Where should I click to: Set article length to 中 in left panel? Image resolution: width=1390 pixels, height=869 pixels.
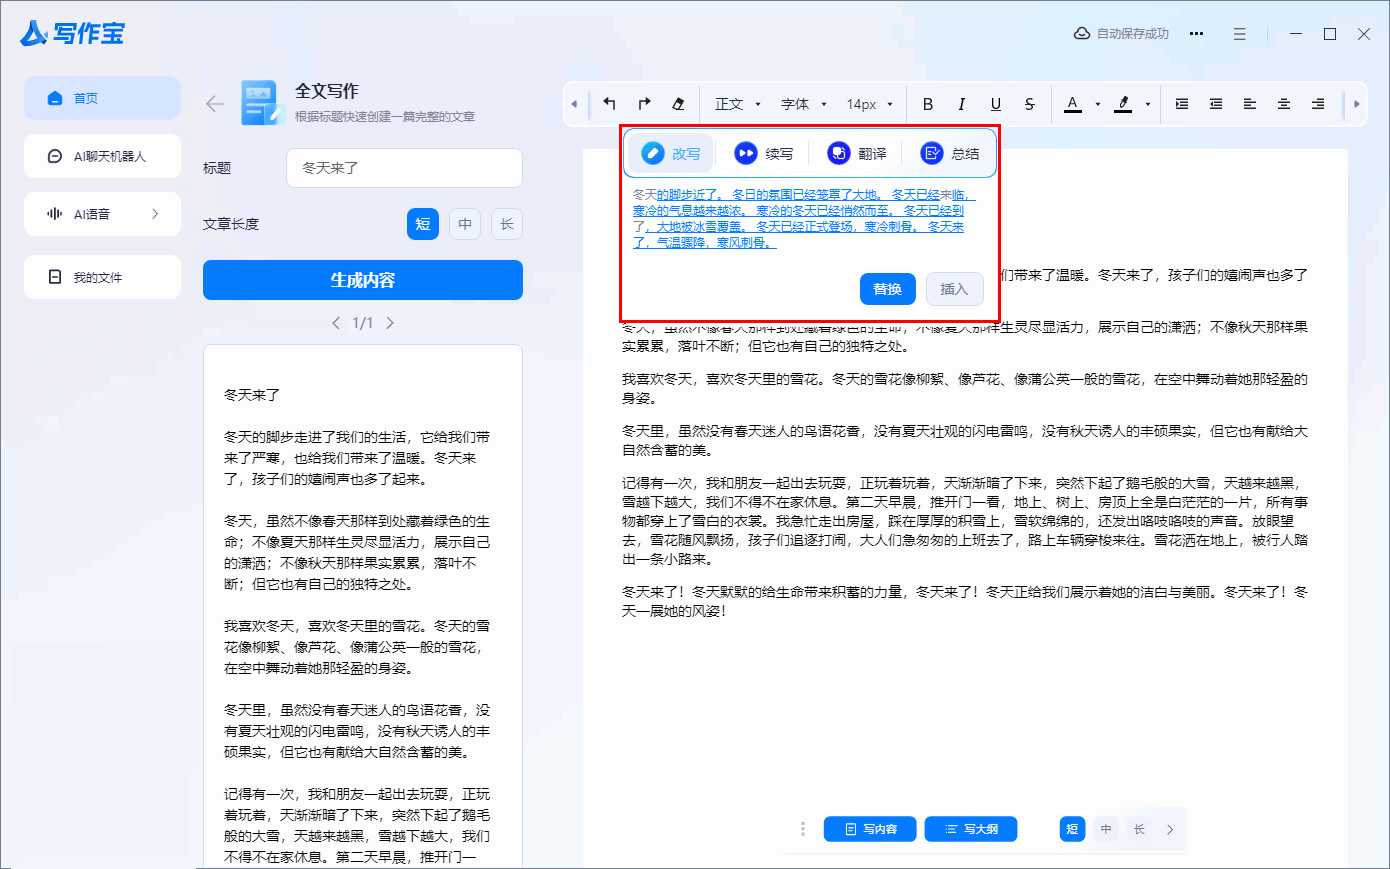tap(465, 224)
